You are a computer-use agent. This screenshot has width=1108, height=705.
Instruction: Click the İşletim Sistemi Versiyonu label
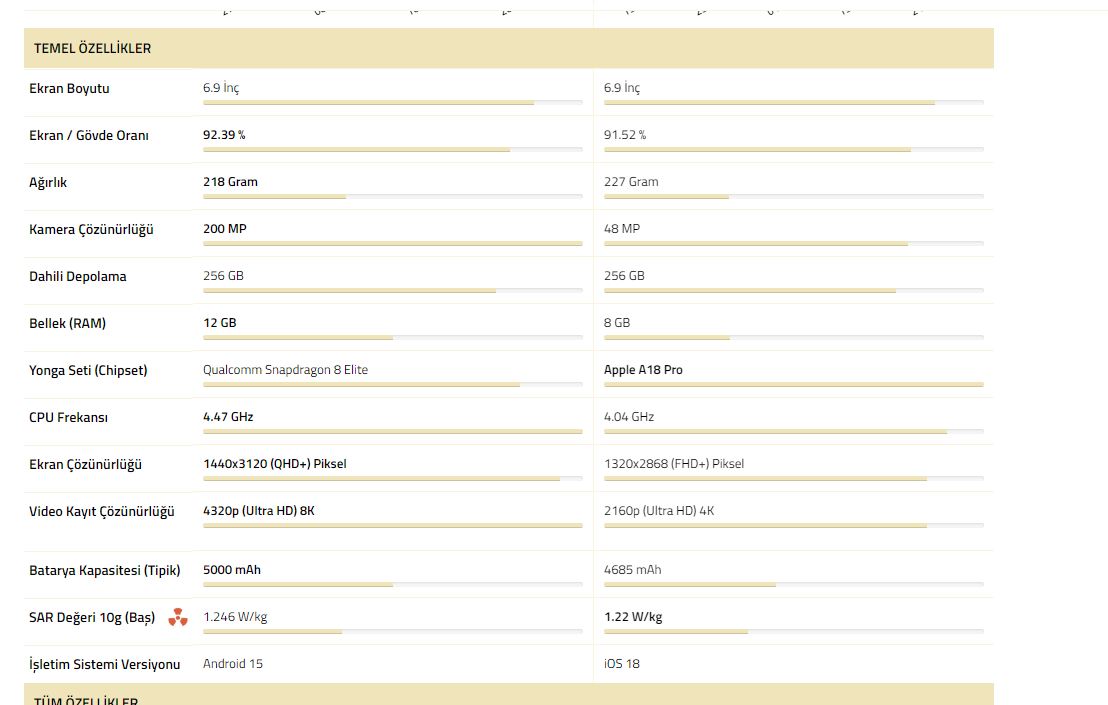pyautogui.click(x=105, y=664)
